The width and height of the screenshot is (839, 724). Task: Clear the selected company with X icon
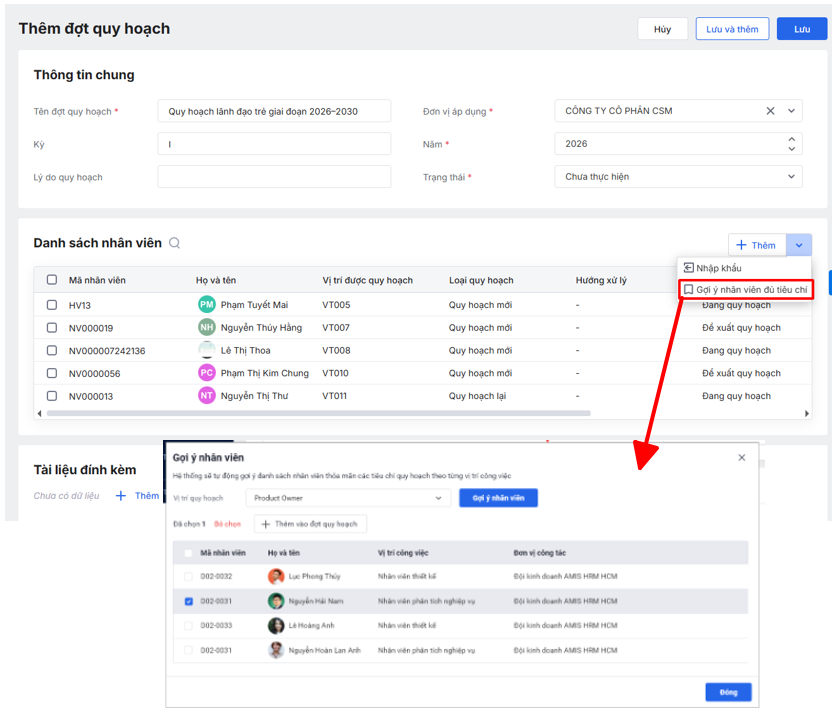click(770, 111)
